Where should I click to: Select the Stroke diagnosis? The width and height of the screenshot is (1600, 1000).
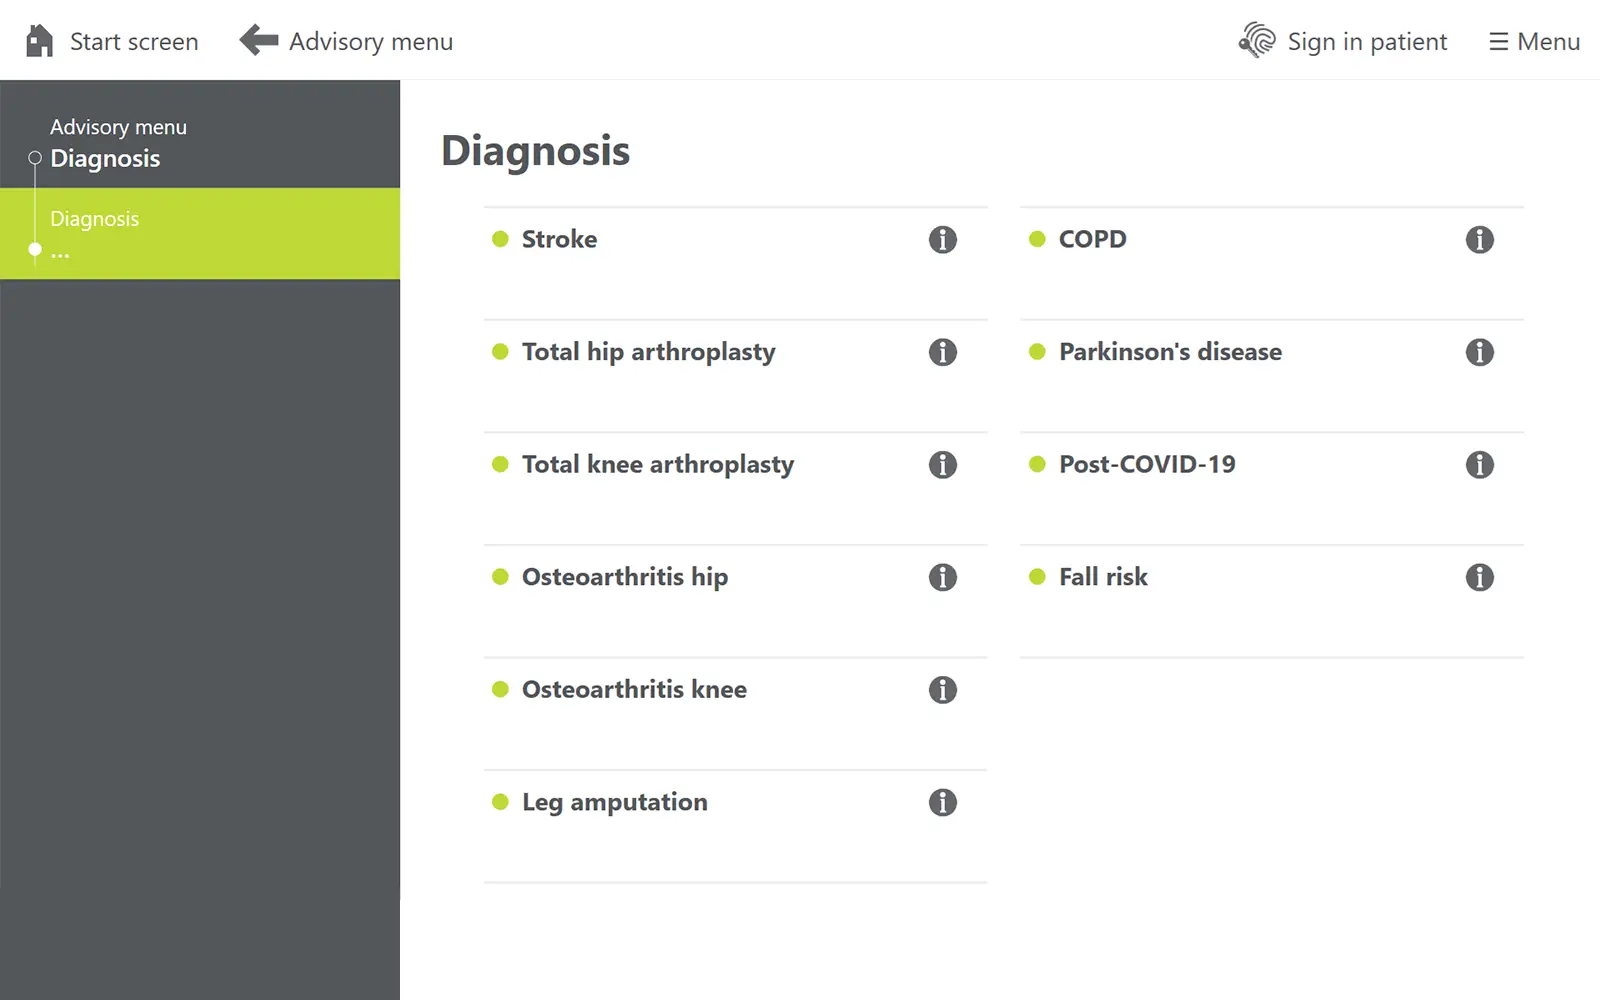click(559, 240)
